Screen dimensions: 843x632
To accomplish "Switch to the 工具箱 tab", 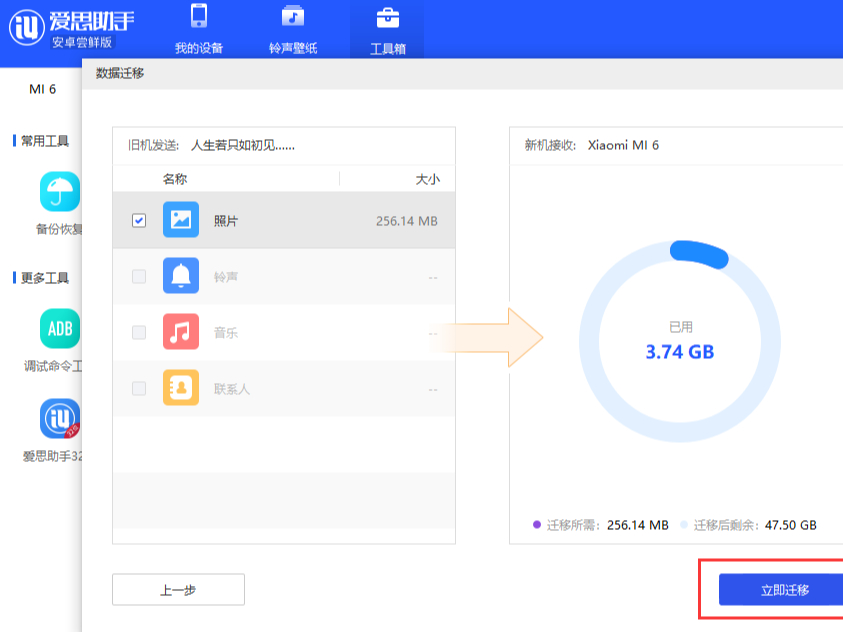I will point(388,30).
